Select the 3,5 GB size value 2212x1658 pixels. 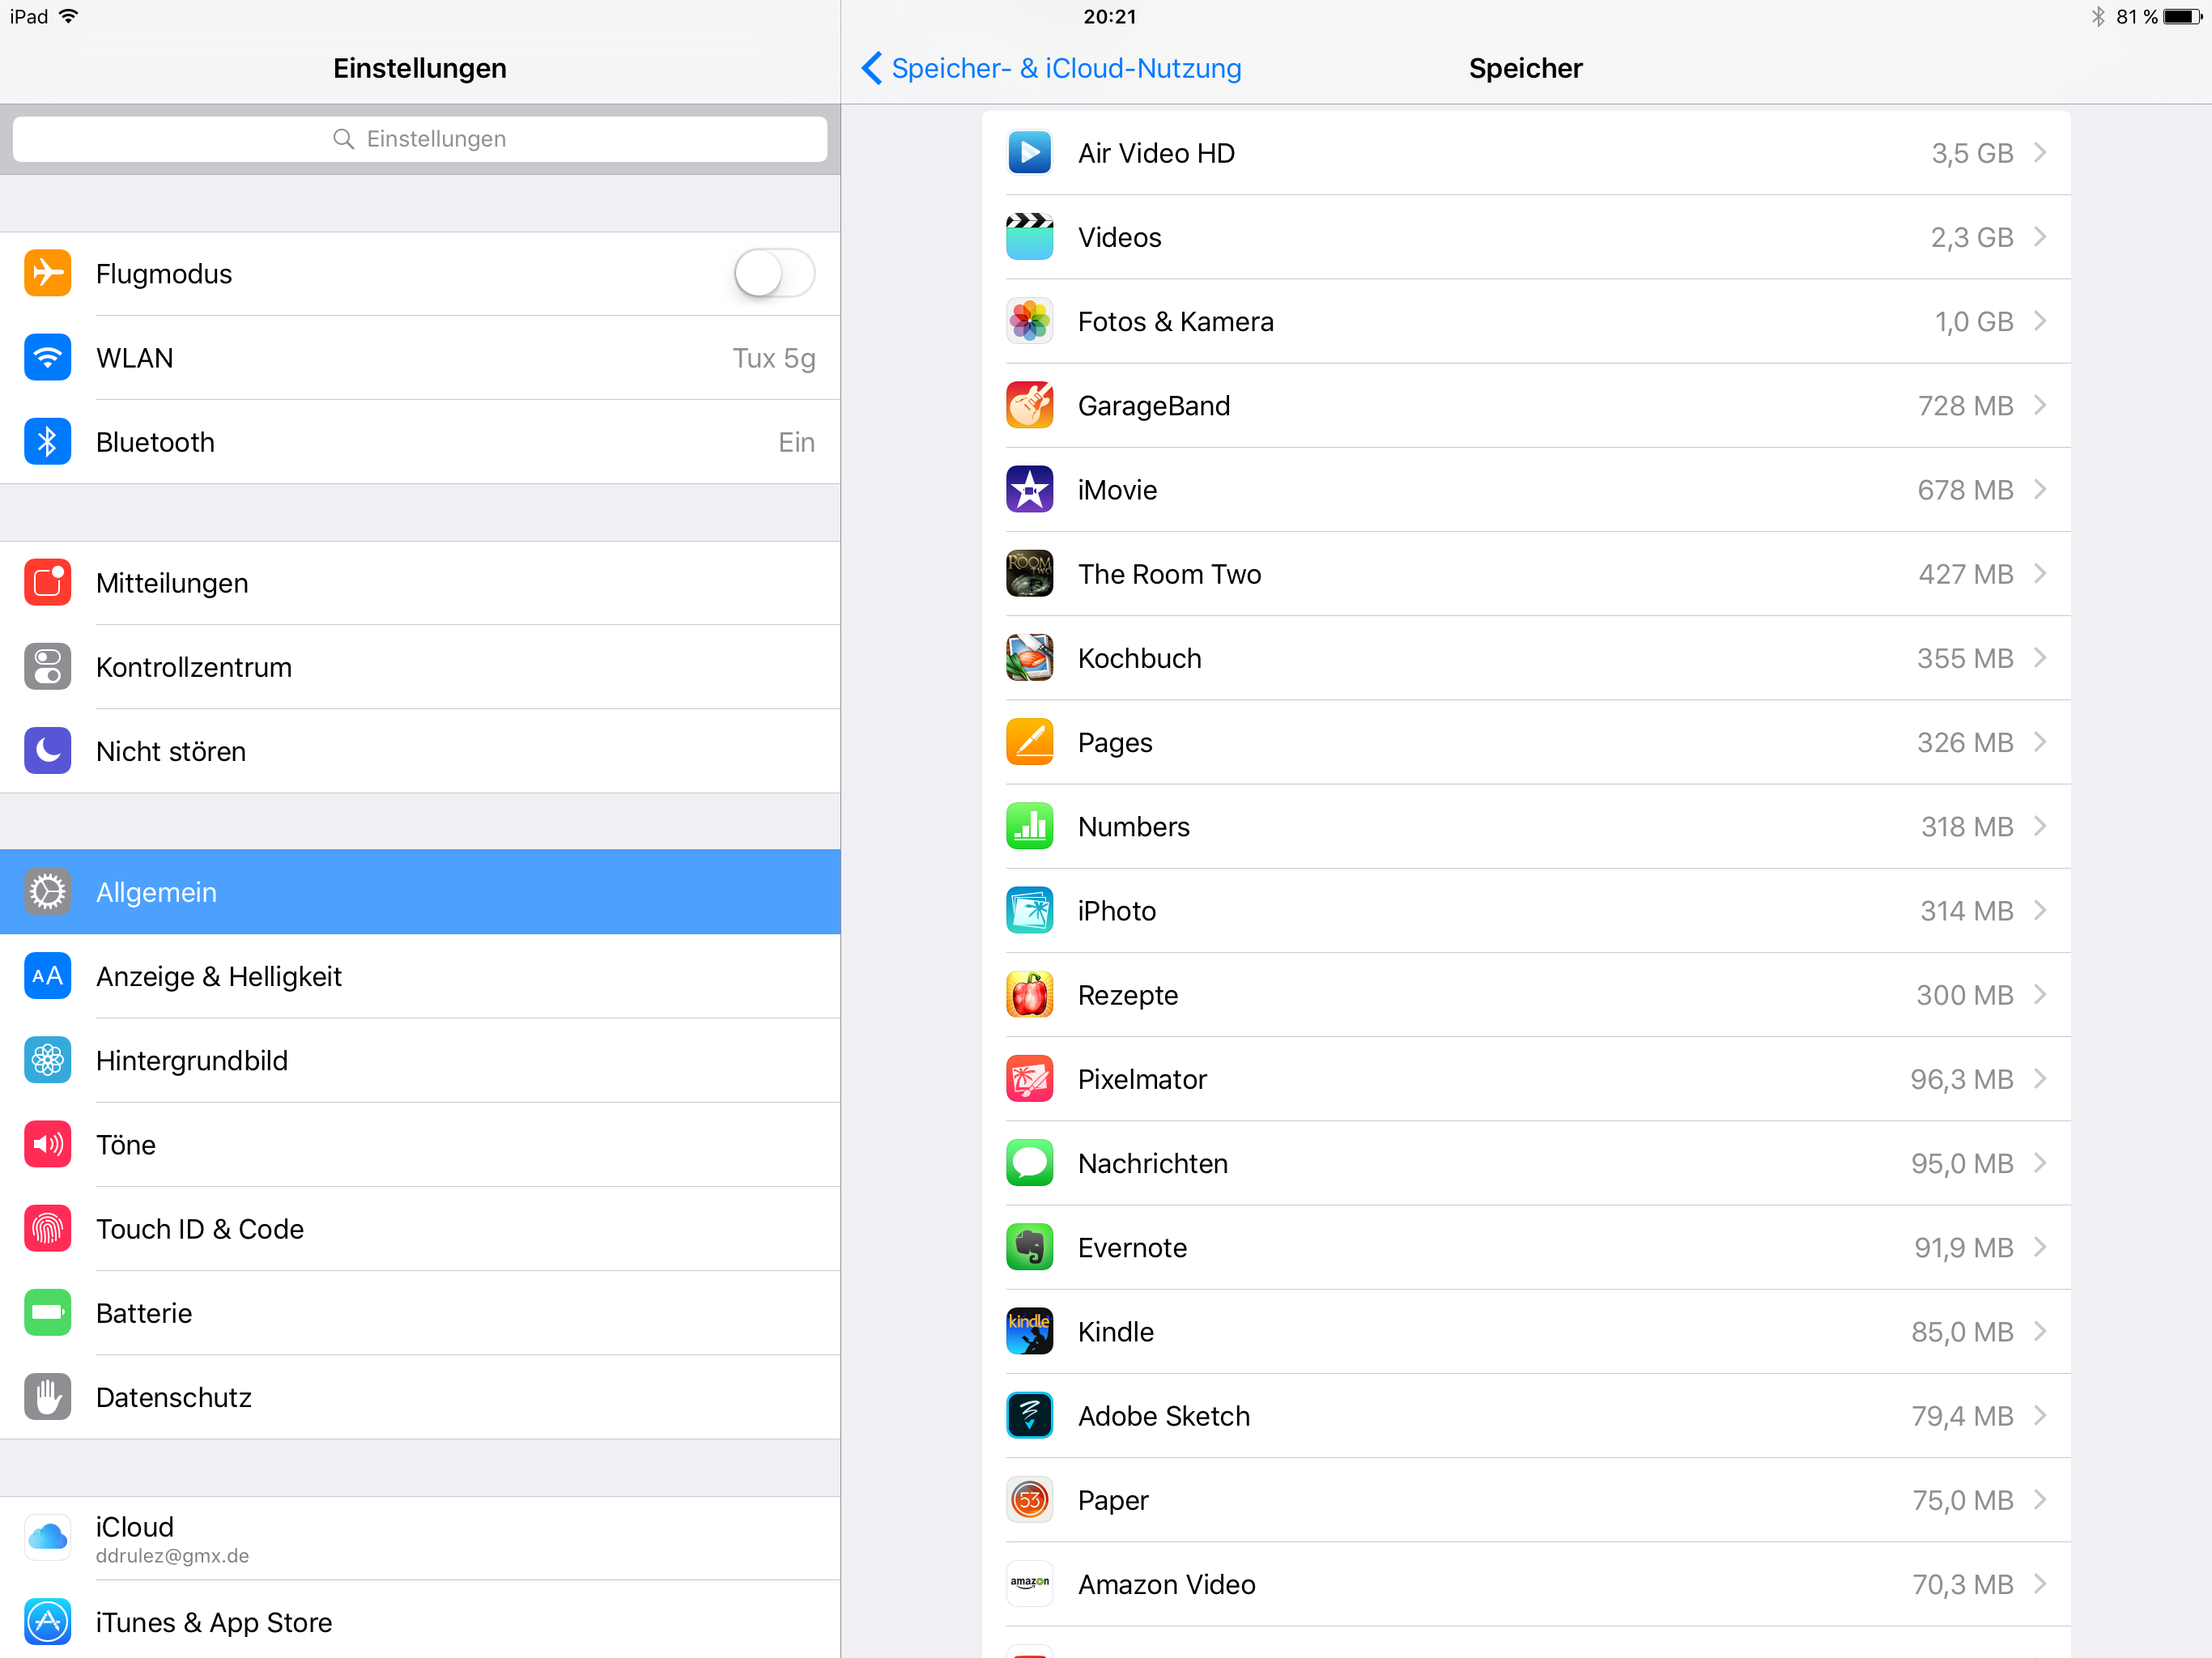[x=1972, y=153]
